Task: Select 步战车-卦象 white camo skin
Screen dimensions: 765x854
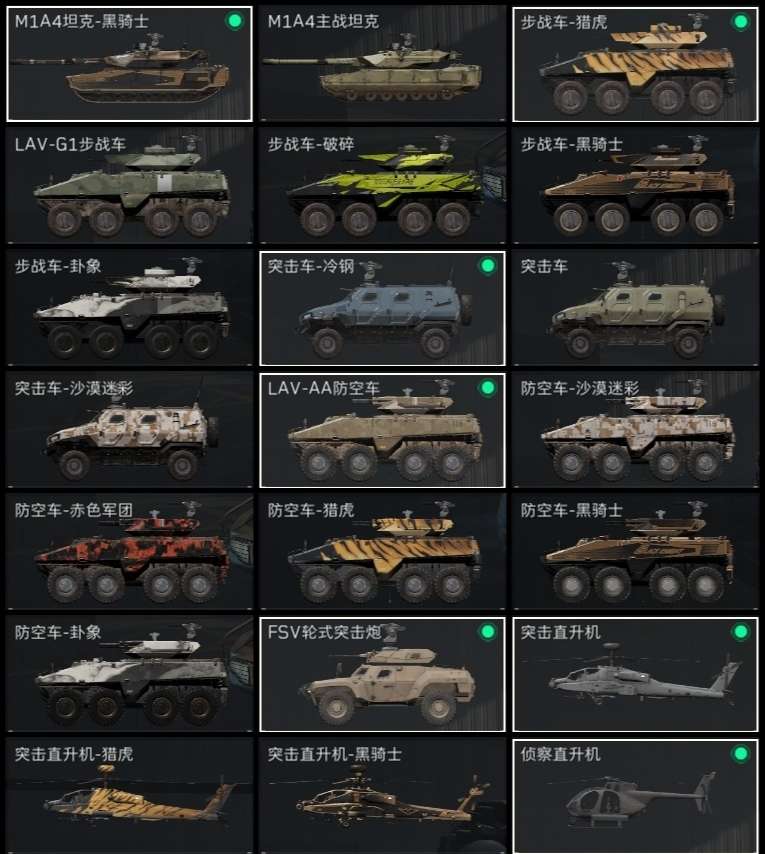Action: coord(130,308)
